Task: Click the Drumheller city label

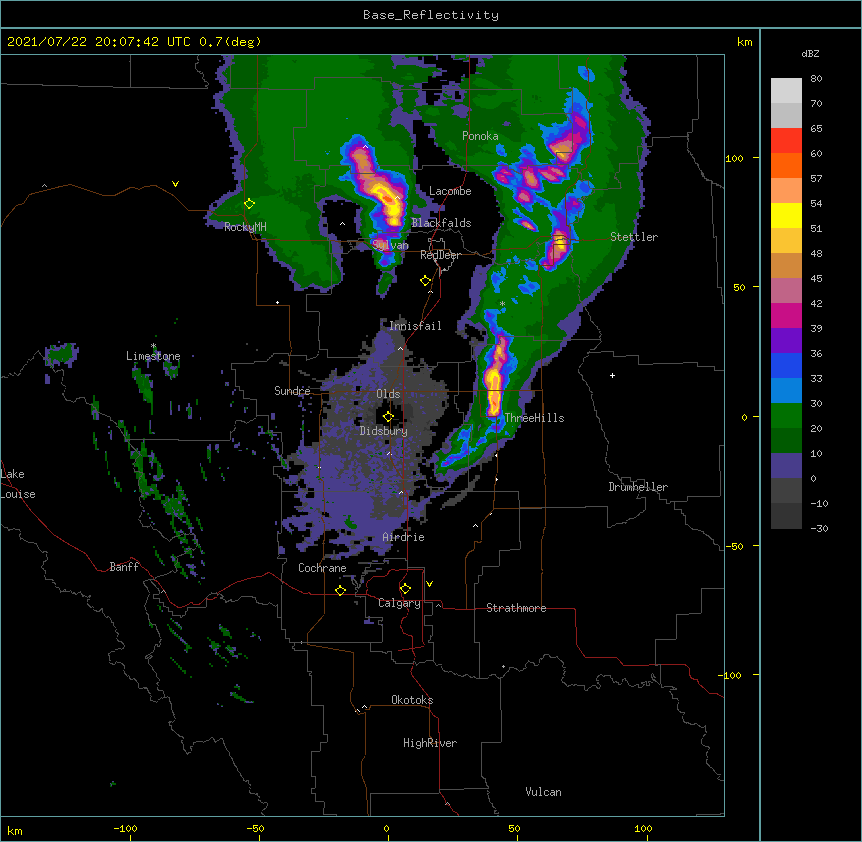Action: coord(638,487)
